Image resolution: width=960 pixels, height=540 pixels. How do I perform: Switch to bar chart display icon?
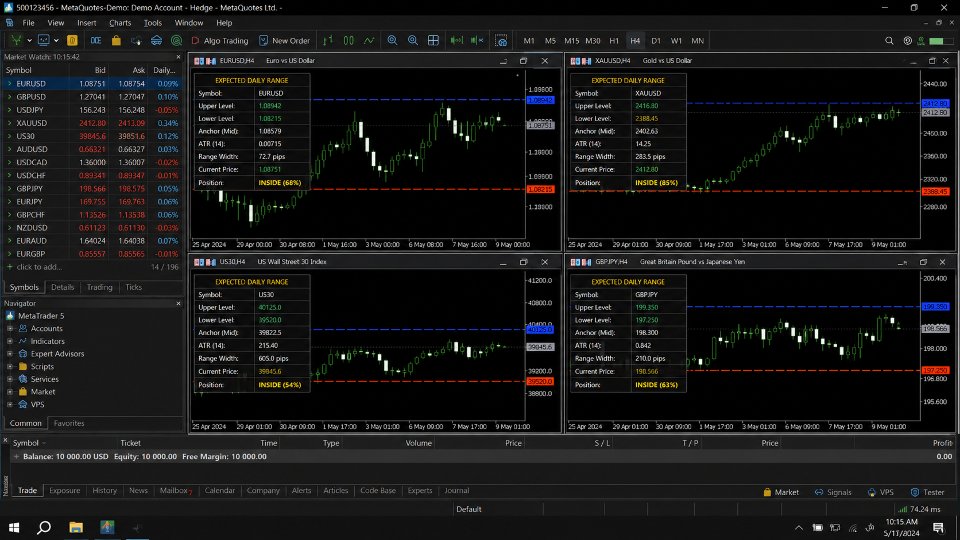point(328,40)
